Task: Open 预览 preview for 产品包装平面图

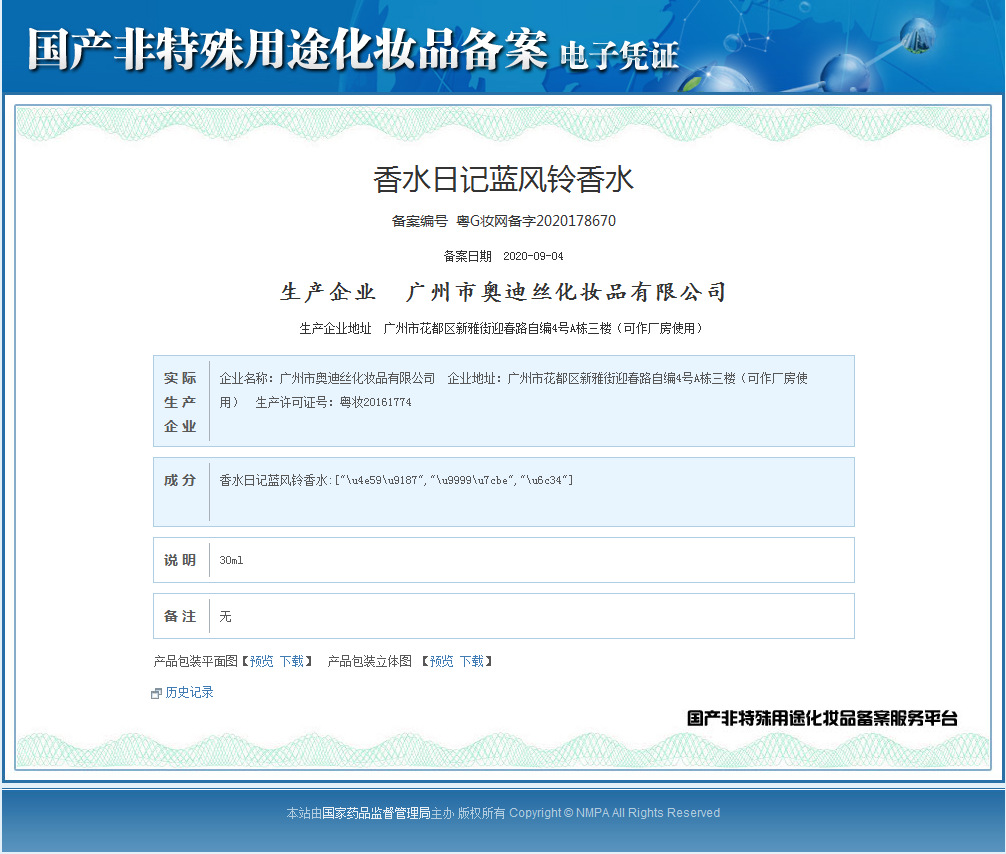Action: click(261, 661)
